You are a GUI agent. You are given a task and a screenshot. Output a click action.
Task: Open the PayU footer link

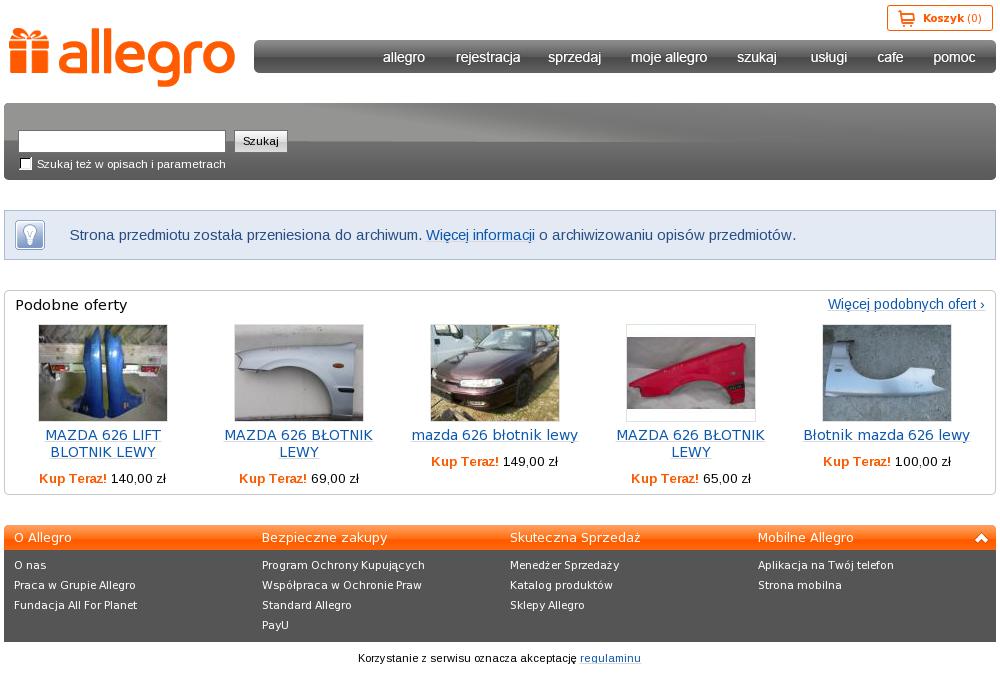(x=276, y=625)
